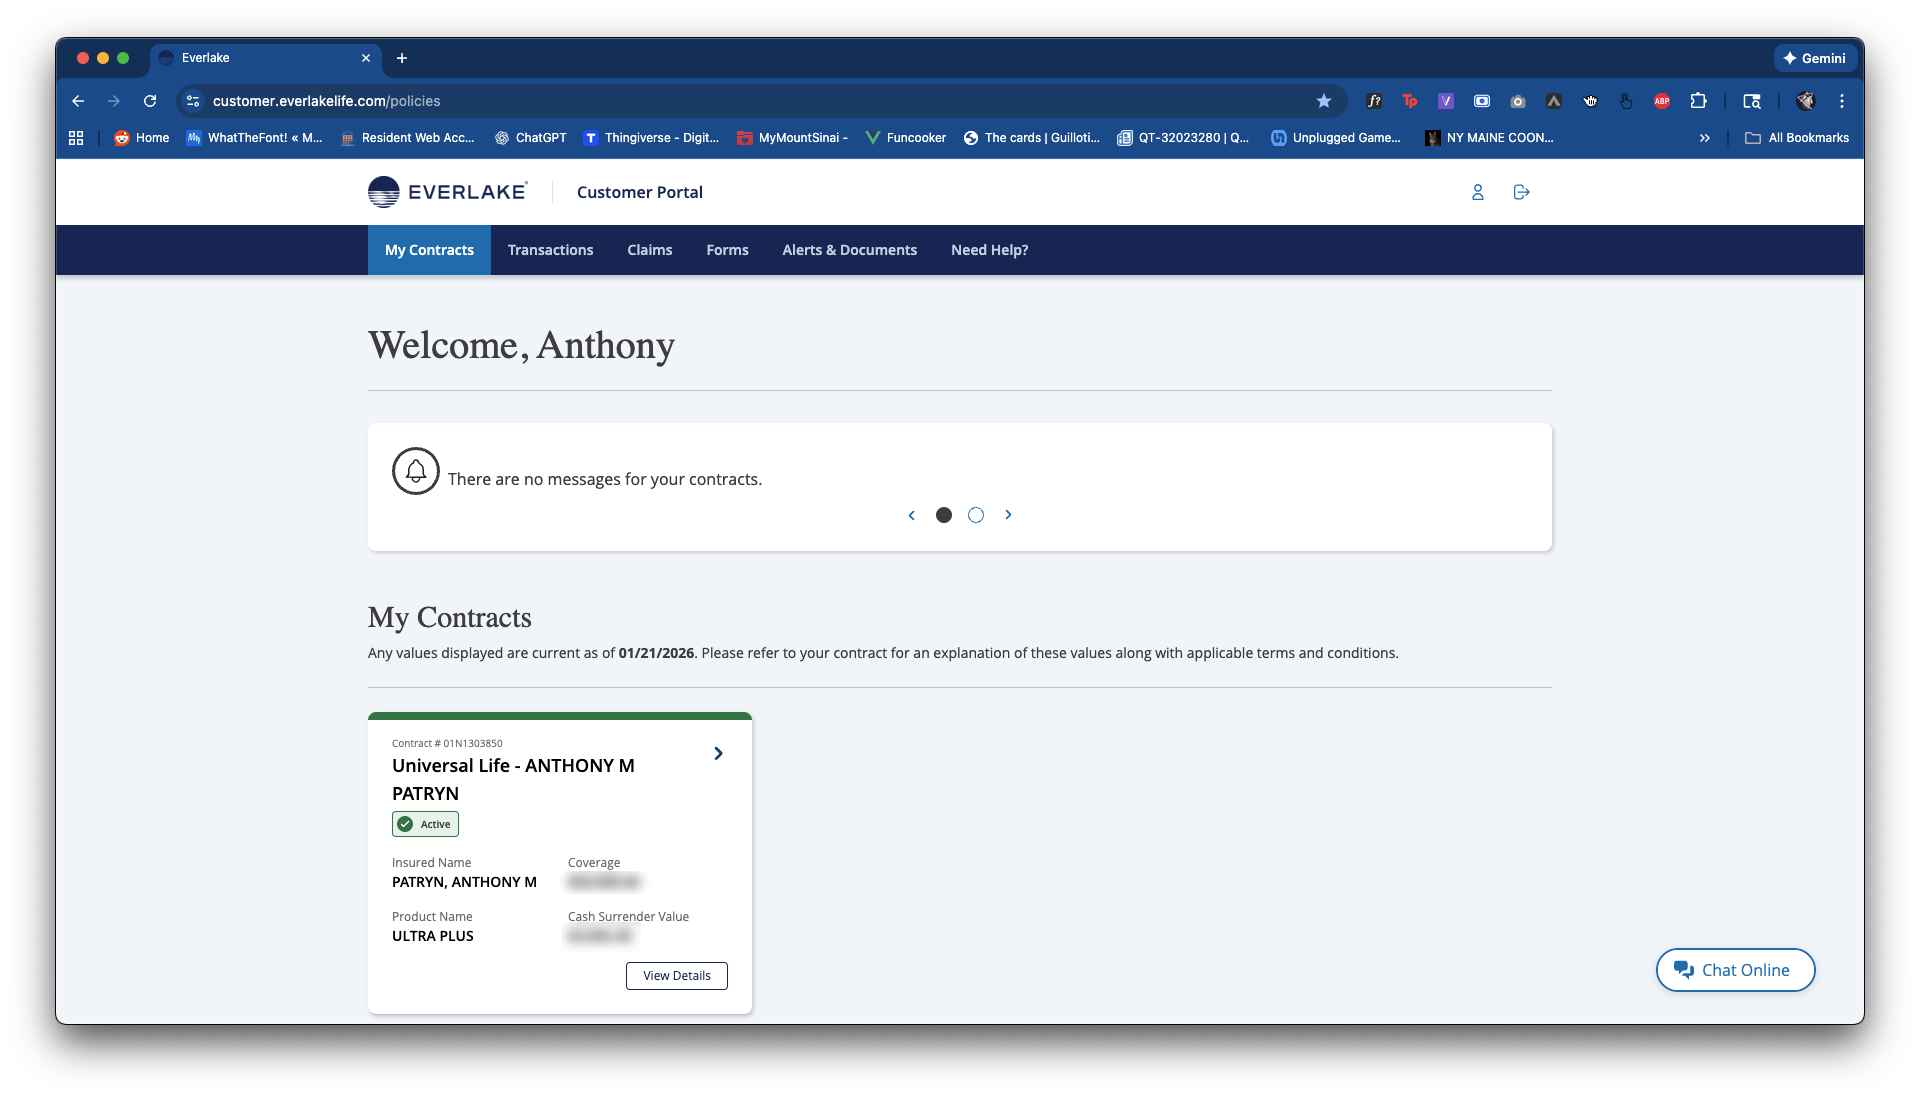
Task: Click the Everlake logo
Action: (x=447, y=192)
